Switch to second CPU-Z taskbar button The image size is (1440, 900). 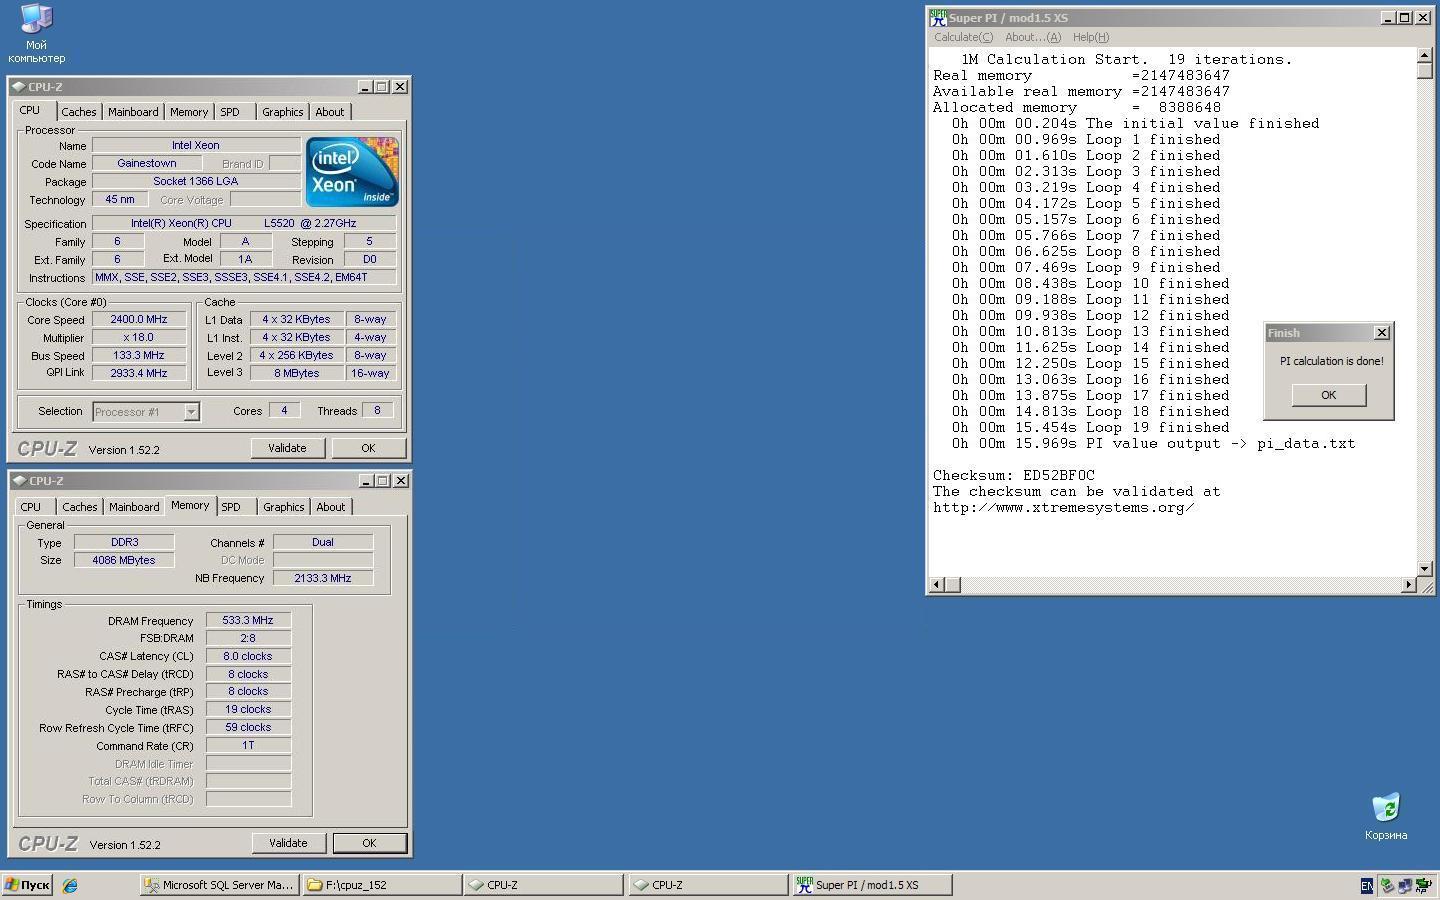pyautogui.click(x=708, y=885)
